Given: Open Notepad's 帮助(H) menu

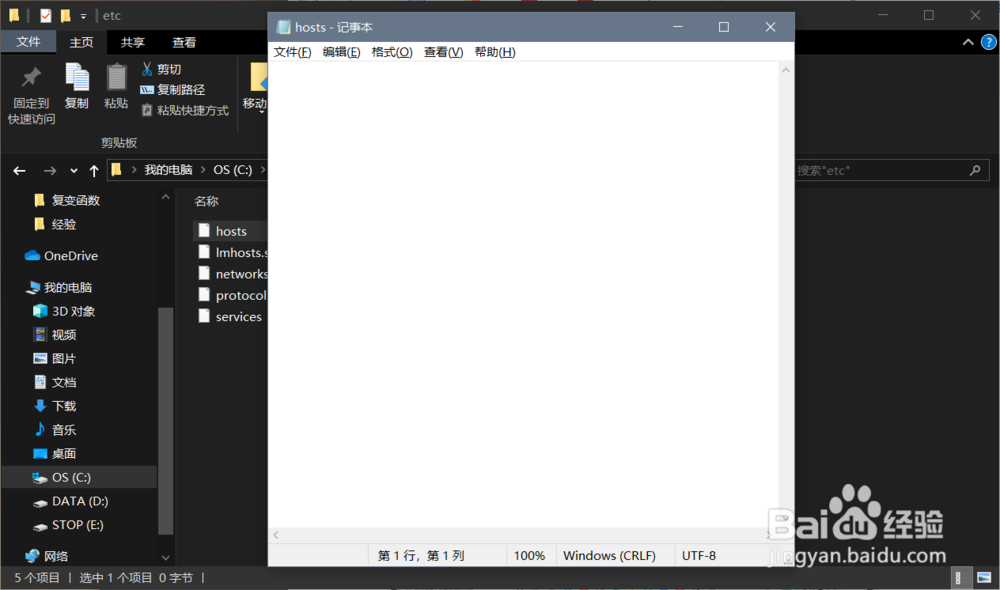Looking at the screenshot, I should pos(495,52).
